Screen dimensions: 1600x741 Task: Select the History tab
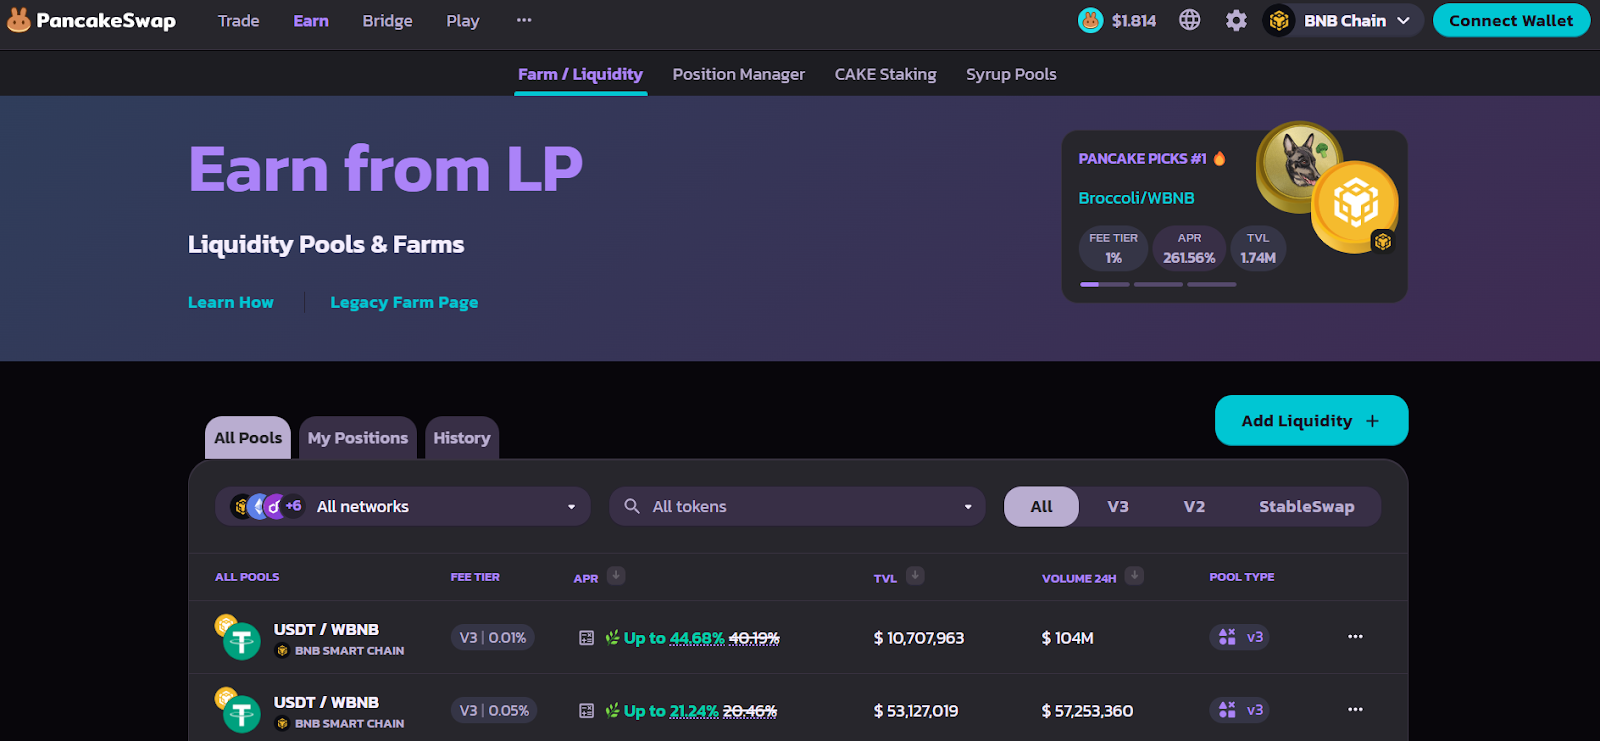(462, 438)
